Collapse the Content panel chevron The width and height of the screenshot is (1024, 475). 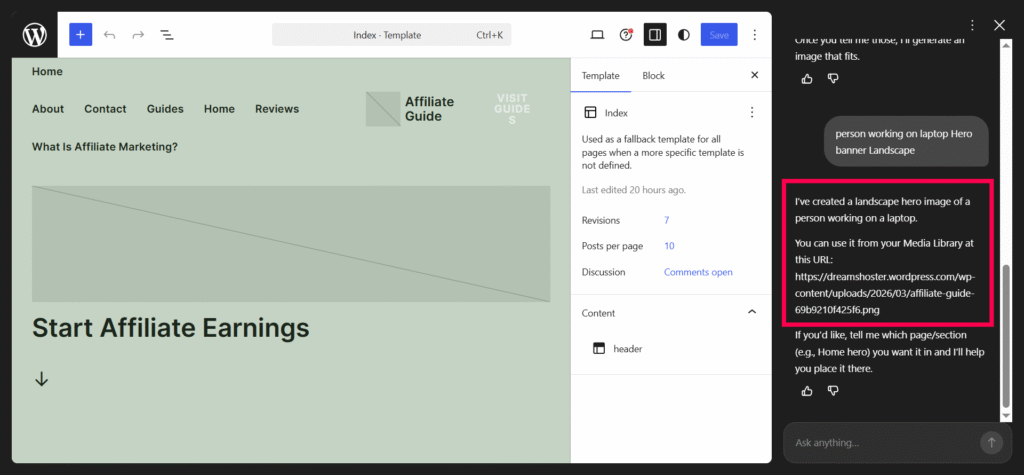click(x=752, y=313)
